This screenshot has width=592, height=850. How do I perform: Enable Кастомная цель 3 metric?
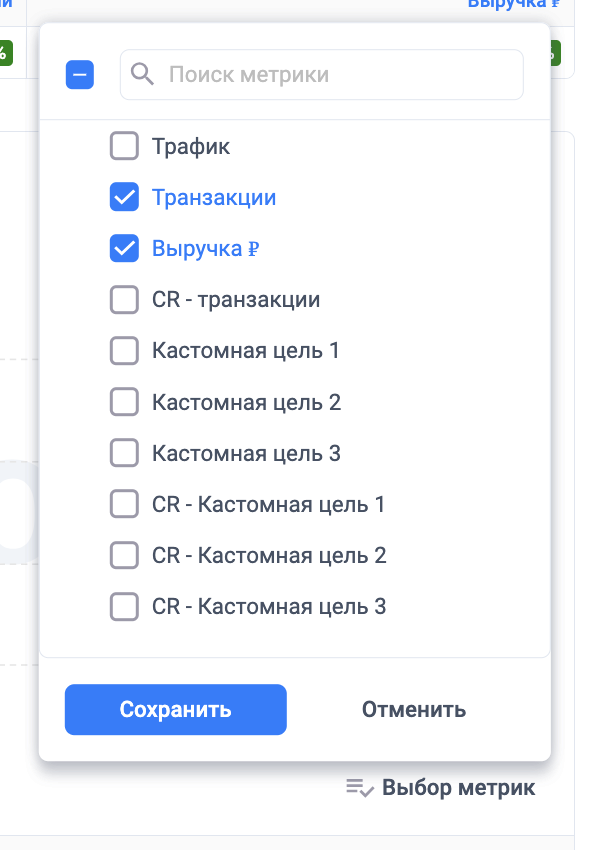click(124, 453)
